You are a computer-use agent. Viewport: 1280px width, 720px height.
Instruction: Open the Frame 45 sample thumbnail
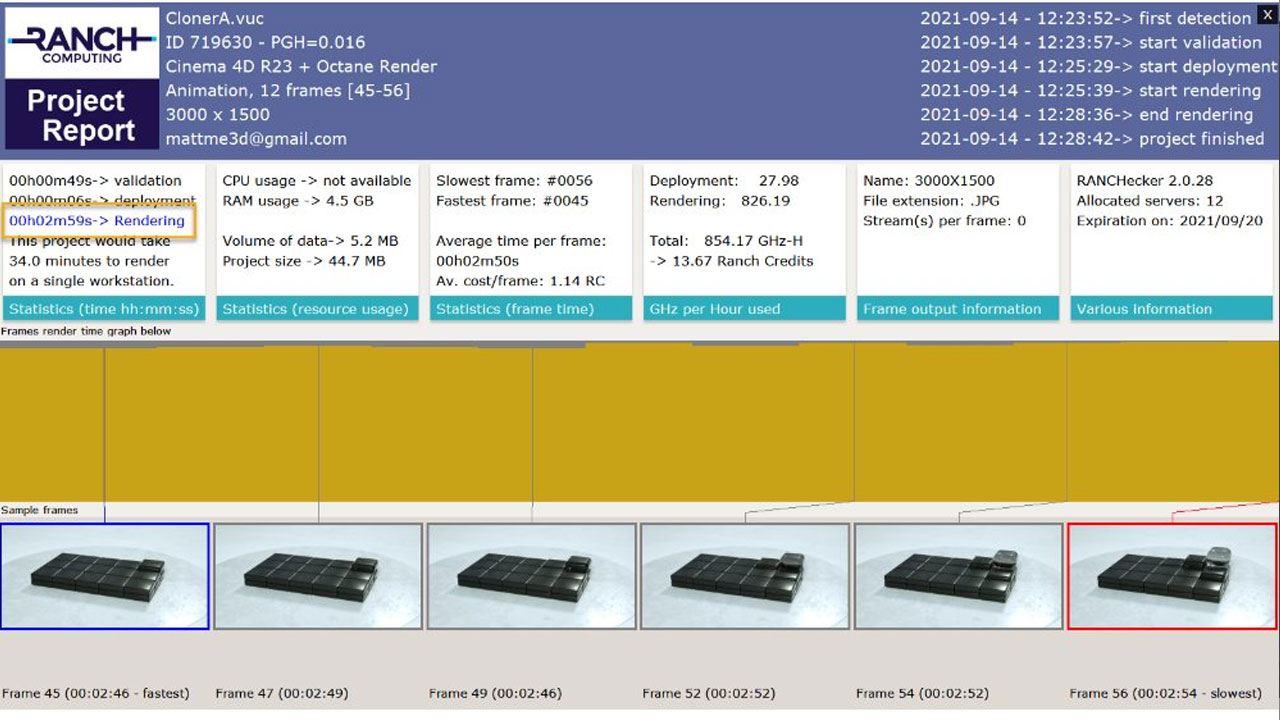pyautogui.click(x=105, y=576)
